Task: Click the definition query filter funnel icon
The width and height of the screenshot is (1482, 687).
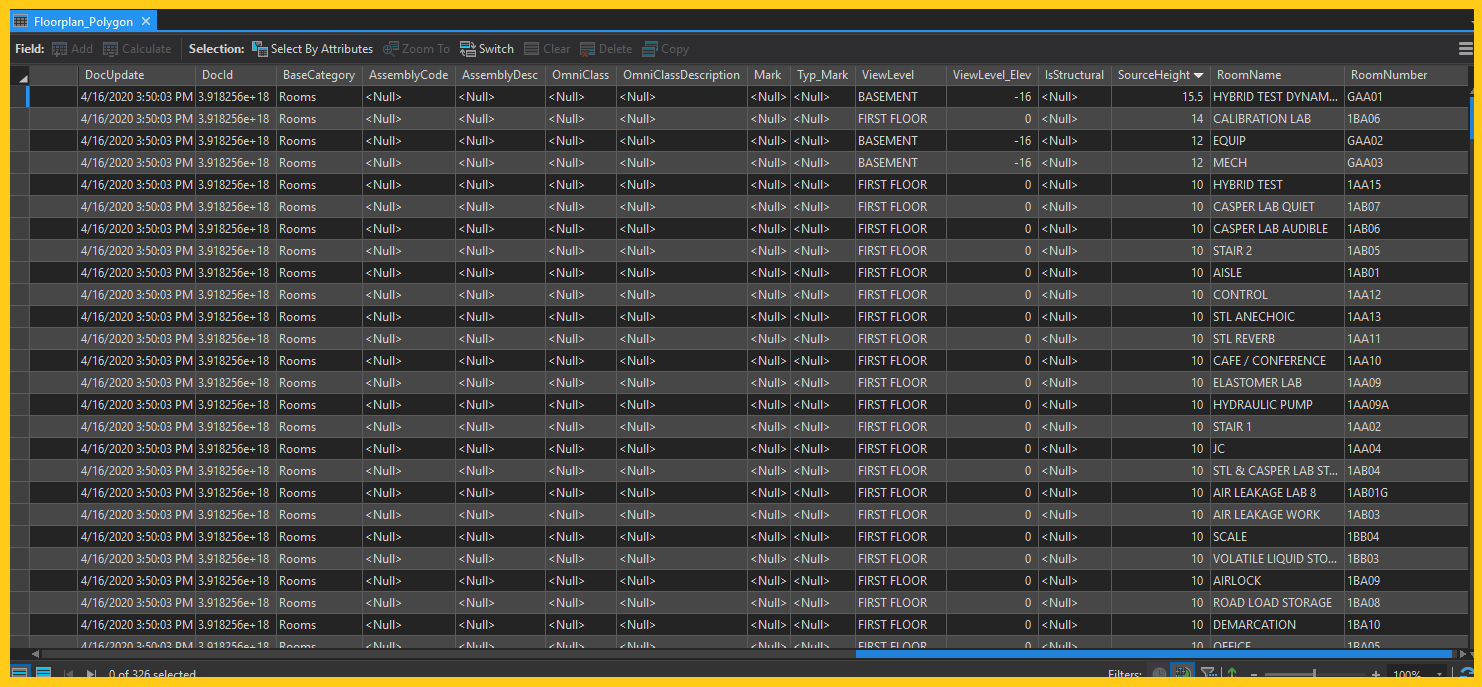Action: [1210, 672]
